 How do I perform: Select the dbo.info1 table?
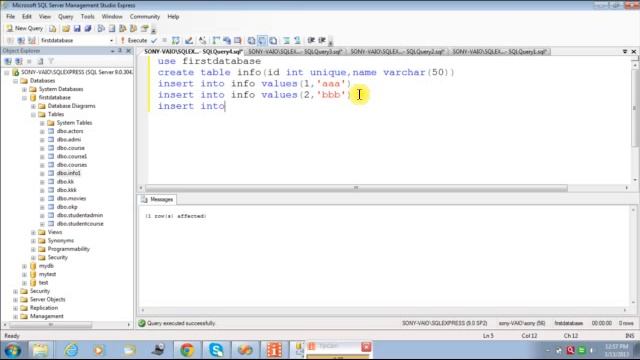click(69, 173)
